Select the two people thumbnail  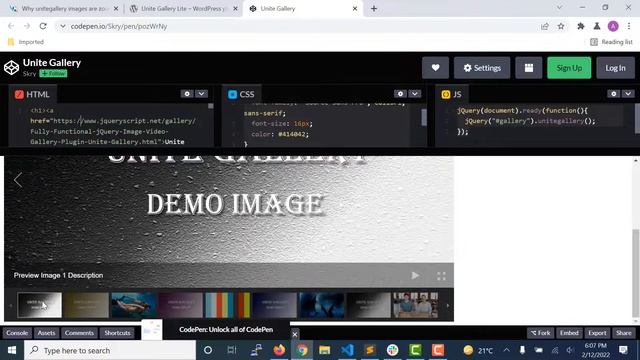[x=415, y=304]
